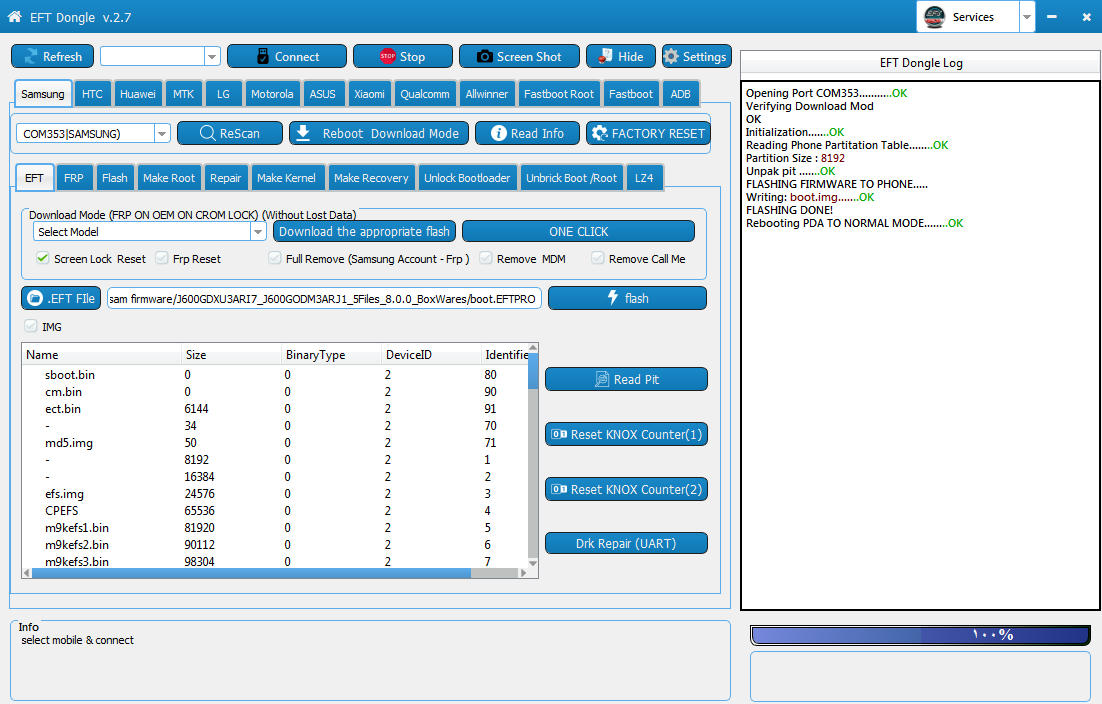Click the lightning bolt flash icon

pyautogui.click(x=613, y=298)
